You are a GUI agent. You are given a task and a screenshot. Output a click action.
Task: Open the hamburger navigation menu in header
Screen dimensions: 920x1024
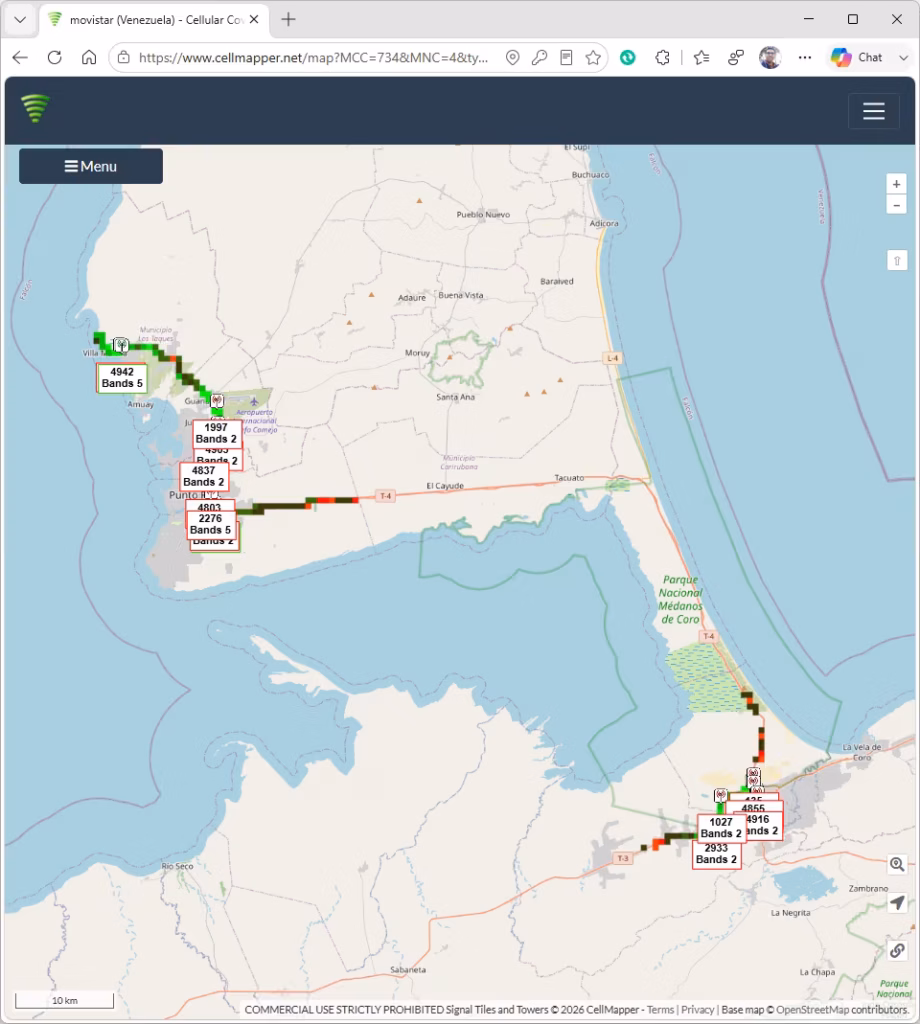[x=874, y=111]
